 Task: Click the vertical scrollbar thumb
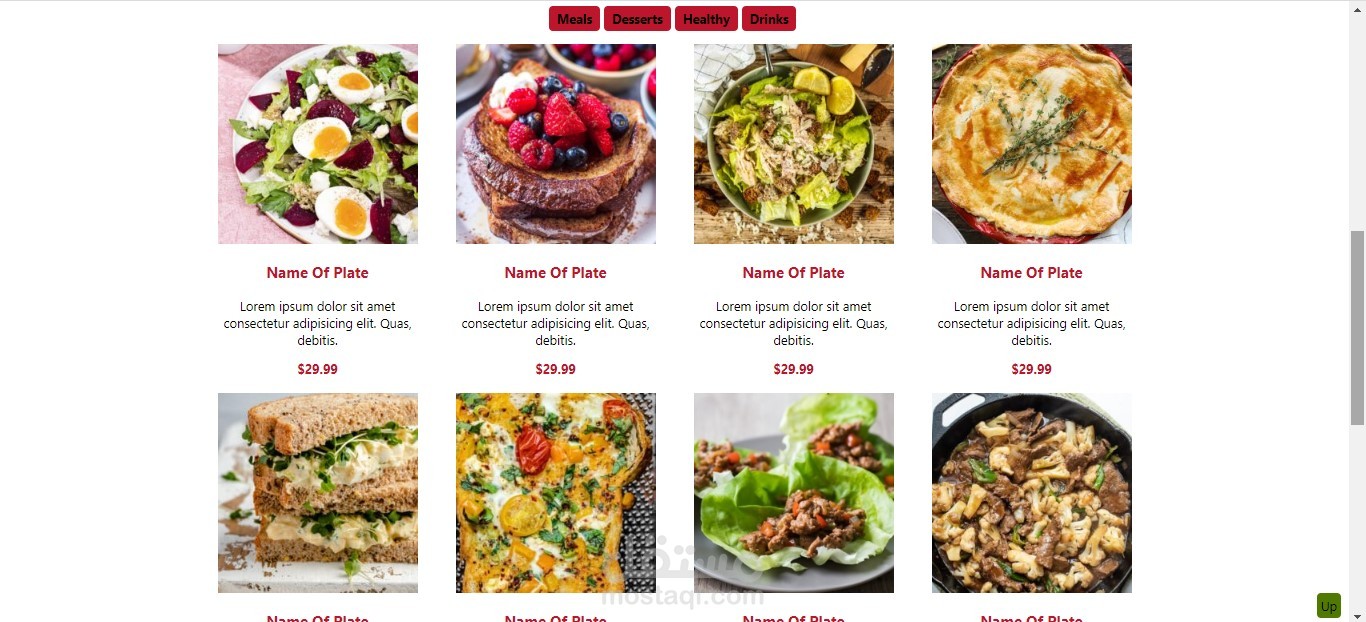[1357, 328]
